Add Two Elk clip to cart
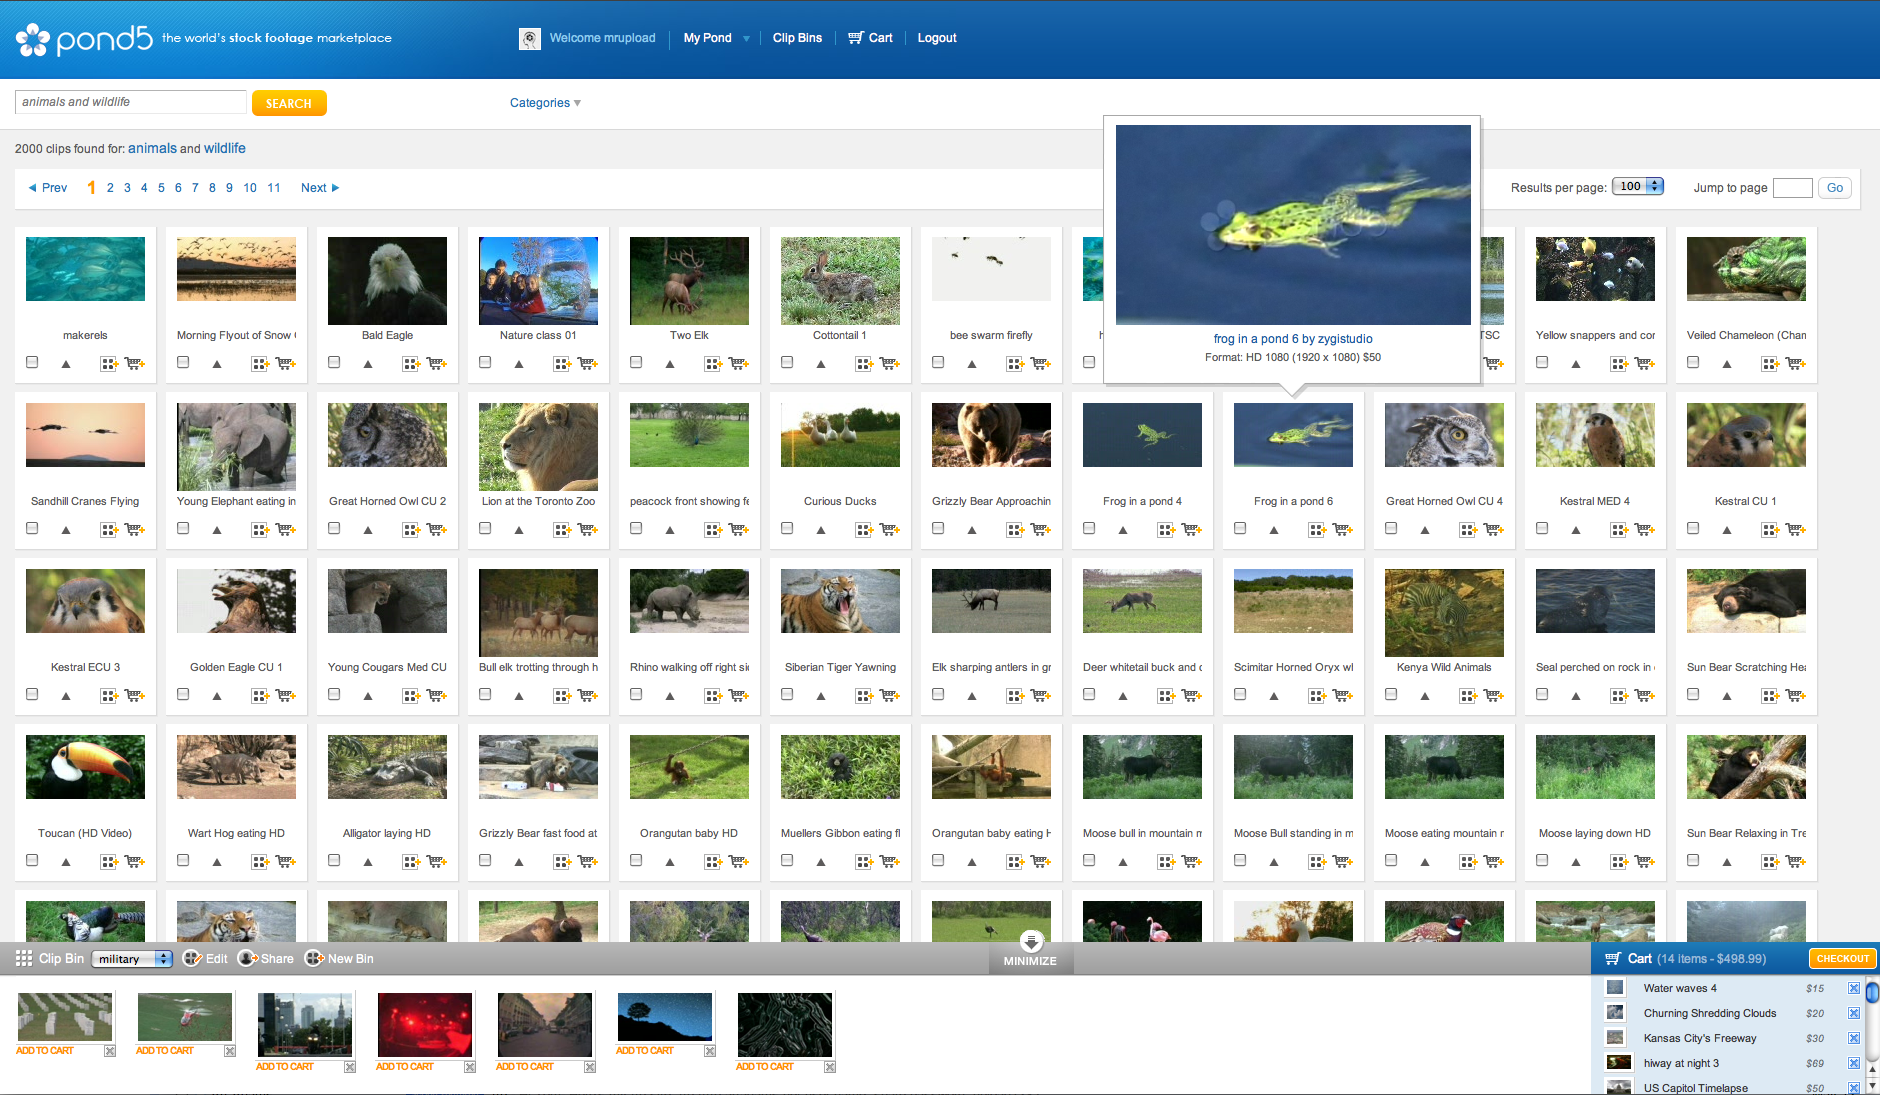This screenshot has height=1095, width=1880. 739,363
